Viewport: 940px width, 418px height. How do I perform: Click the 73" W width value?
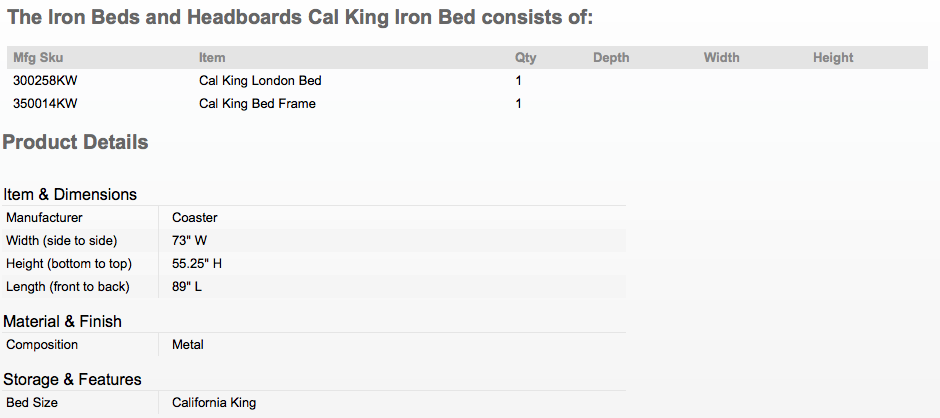[189, 240]
